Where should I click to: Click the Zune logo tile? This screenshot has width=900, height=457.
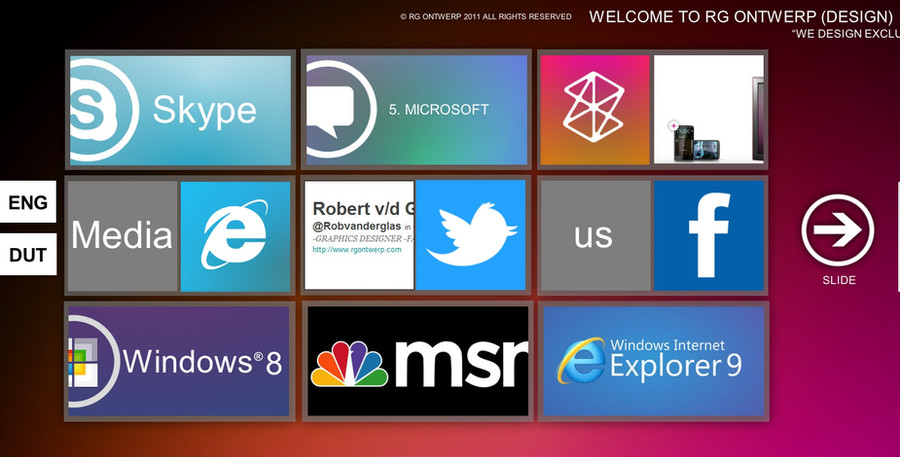(x=595, y=110)
